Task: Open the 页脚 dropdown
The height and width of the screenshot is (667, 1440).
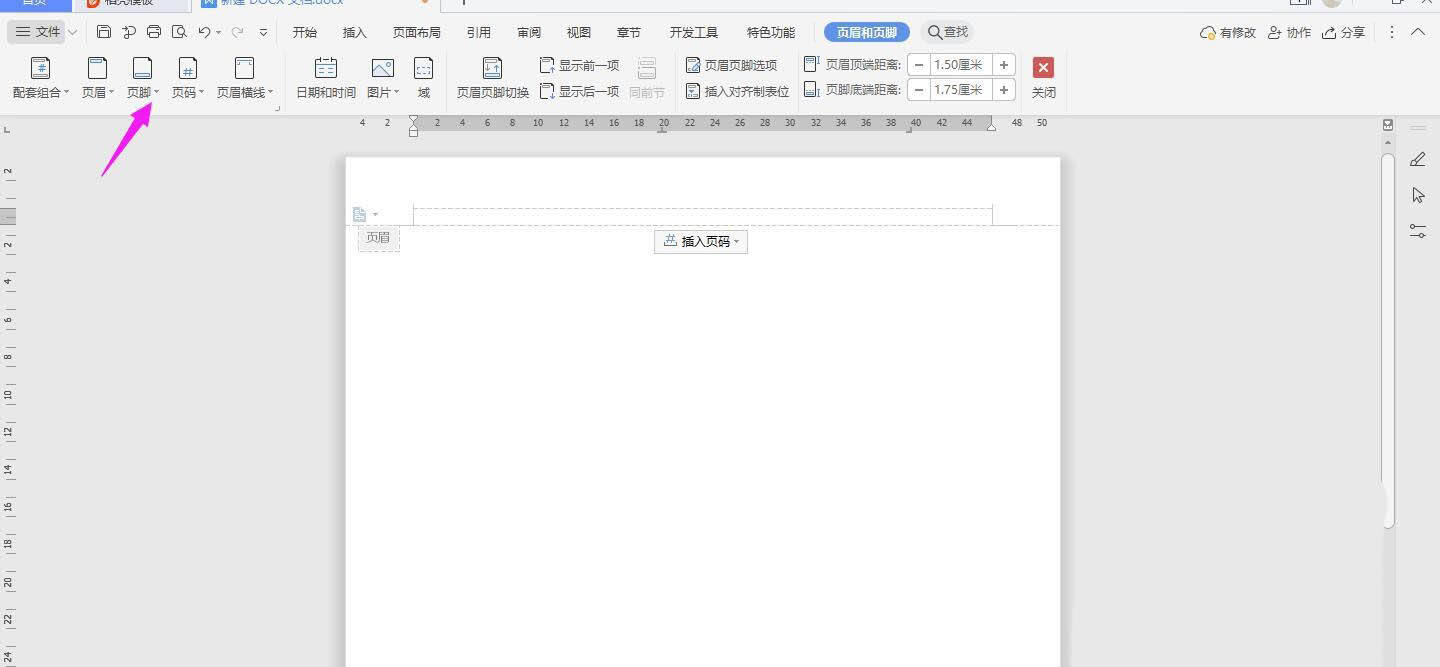Action: 142,77
